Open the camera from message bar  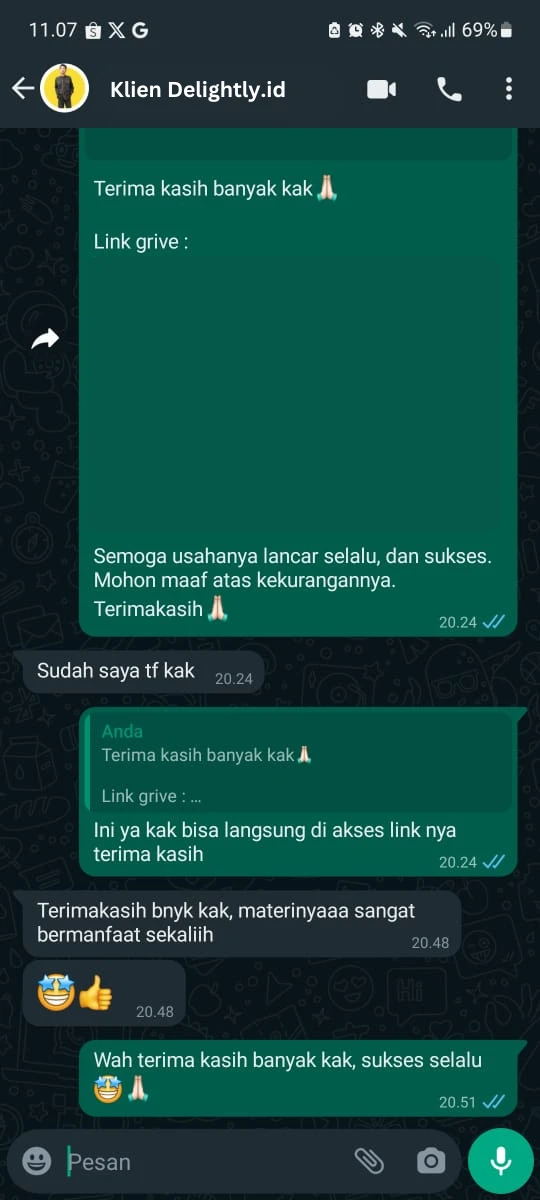[431, 1160]
